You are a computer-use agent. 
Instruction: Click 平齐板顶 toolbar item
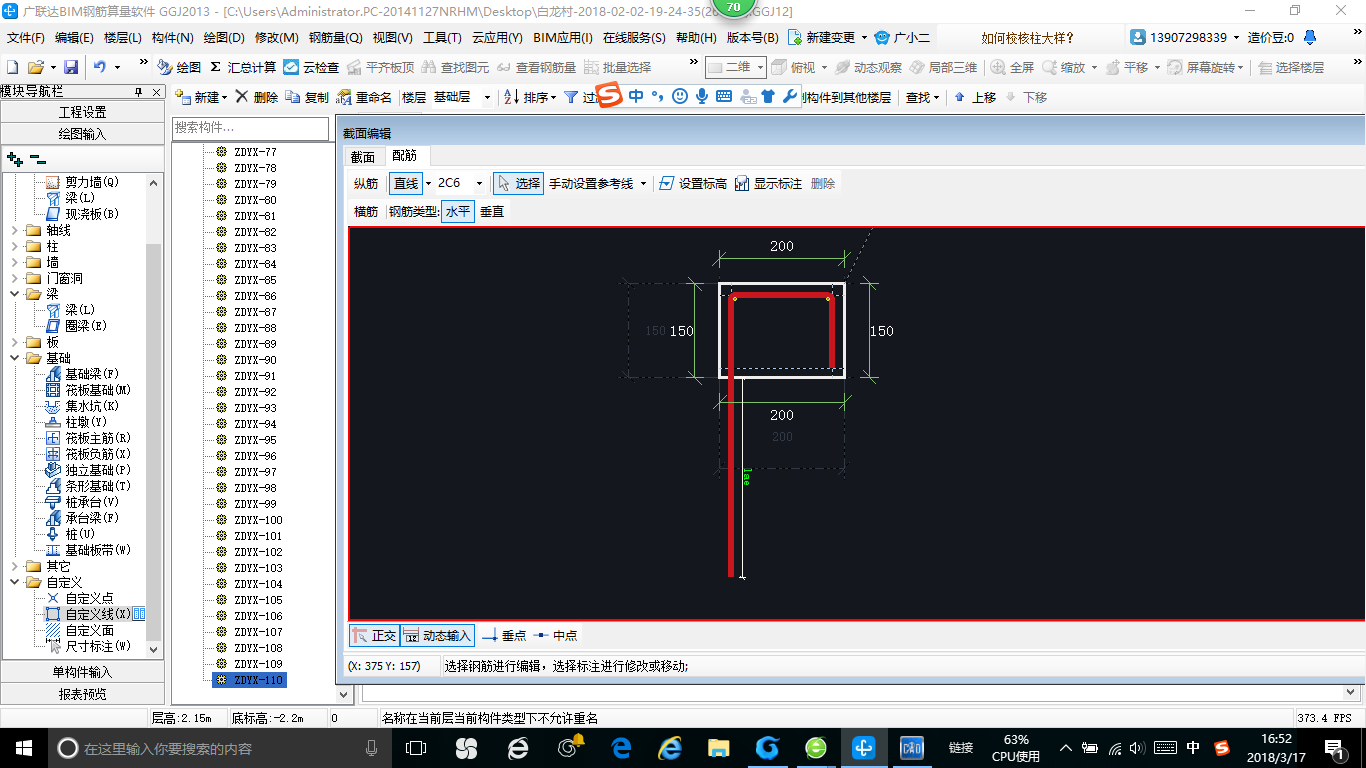380,67
